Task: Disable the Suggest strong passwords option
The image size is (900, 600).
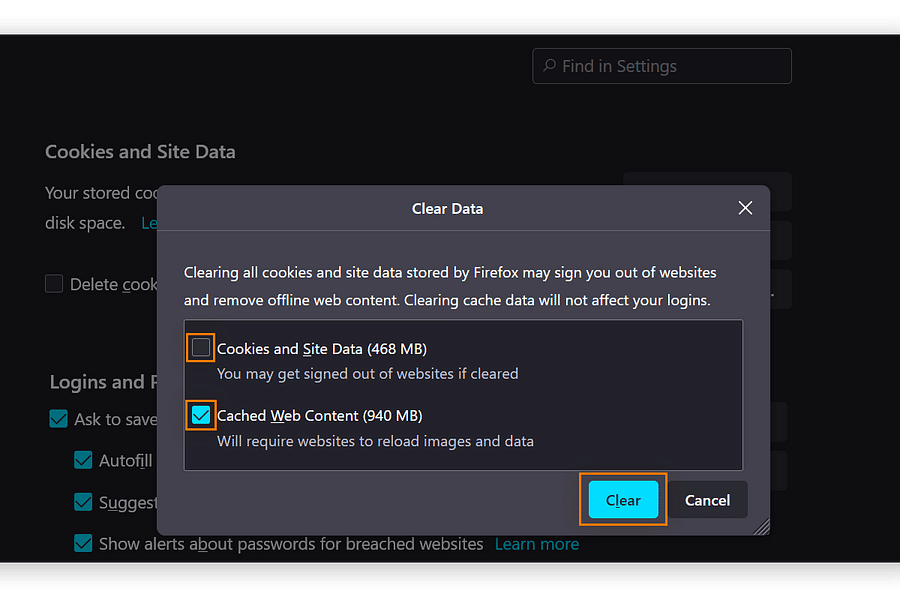Action: [82, 502]
